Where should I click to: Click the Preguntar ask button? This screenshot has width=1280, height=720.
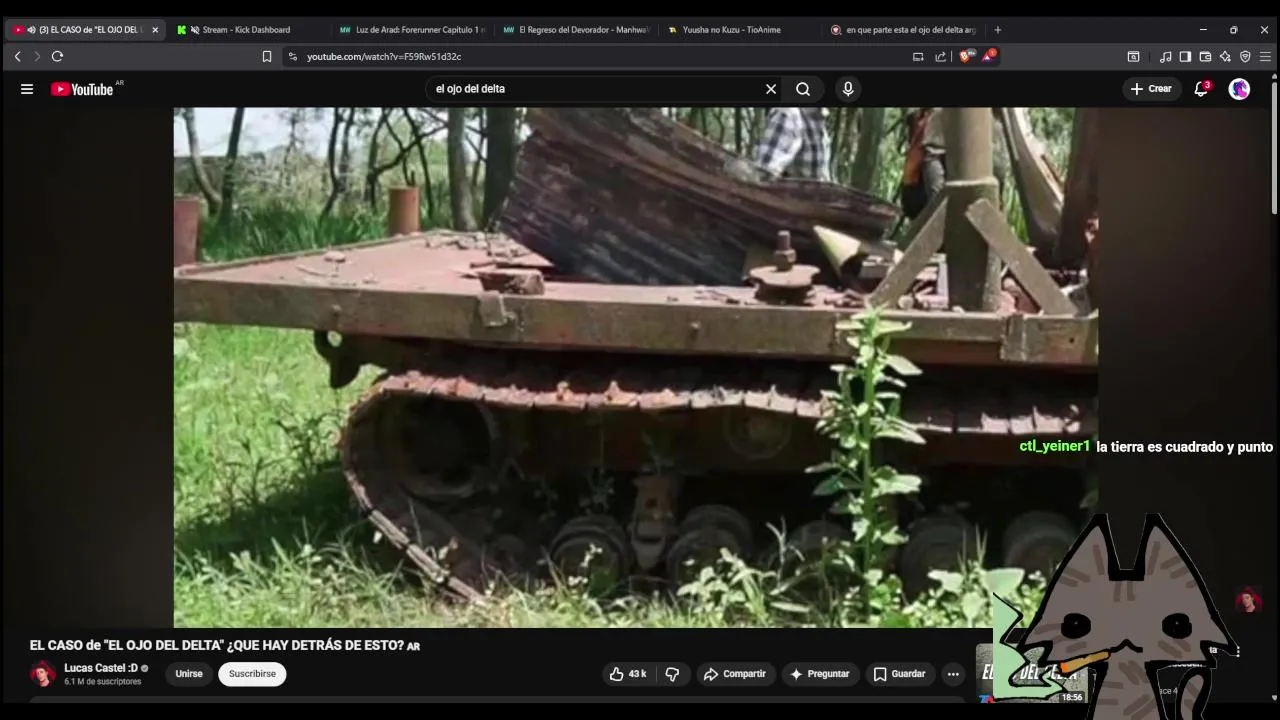(819, 674)
